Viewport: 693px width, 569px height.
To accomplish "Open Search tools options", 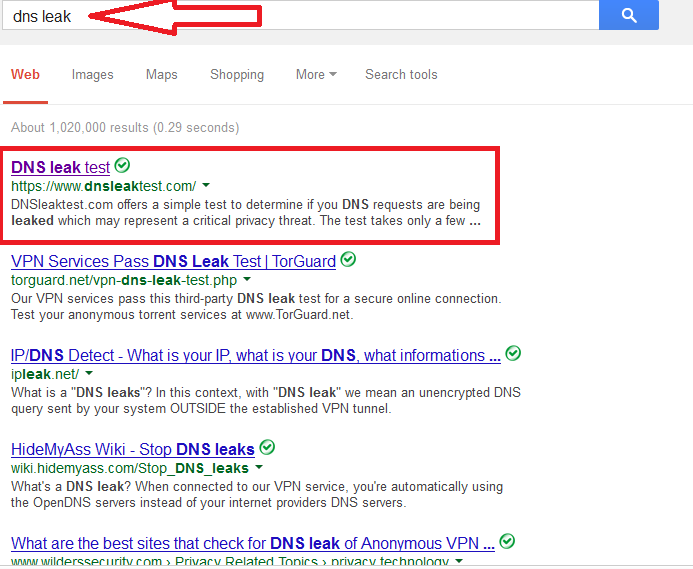I will [401, 74].
